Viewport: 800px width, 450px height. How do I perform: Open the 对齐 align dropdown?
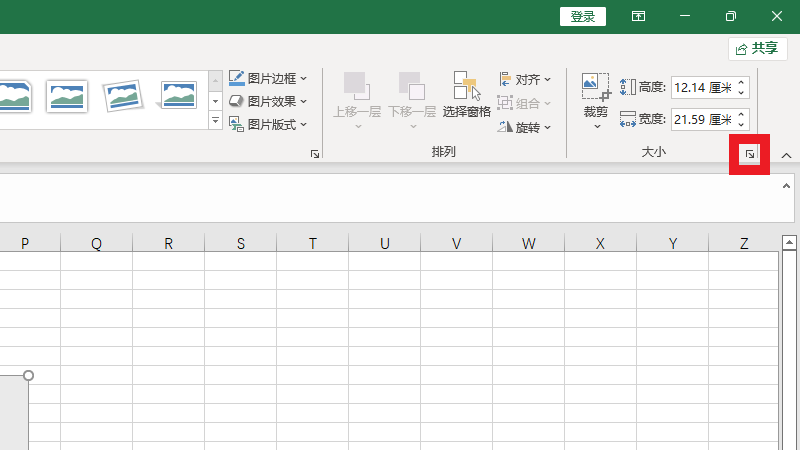[525, 79]
